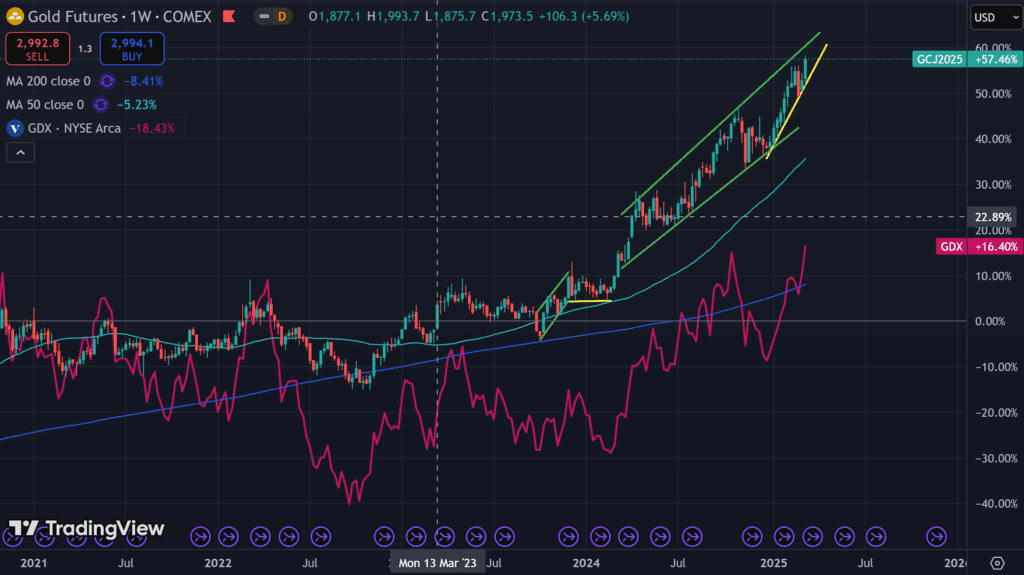Click the GCJ2025 price axis label
1024x575 pixels.
point(939,59)
